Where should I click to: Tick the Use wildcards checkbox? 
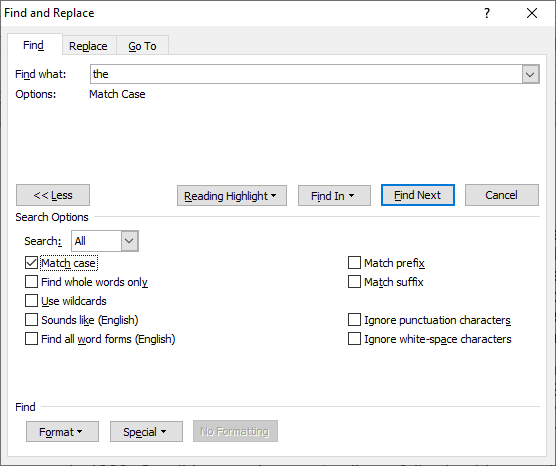[31, 301]
